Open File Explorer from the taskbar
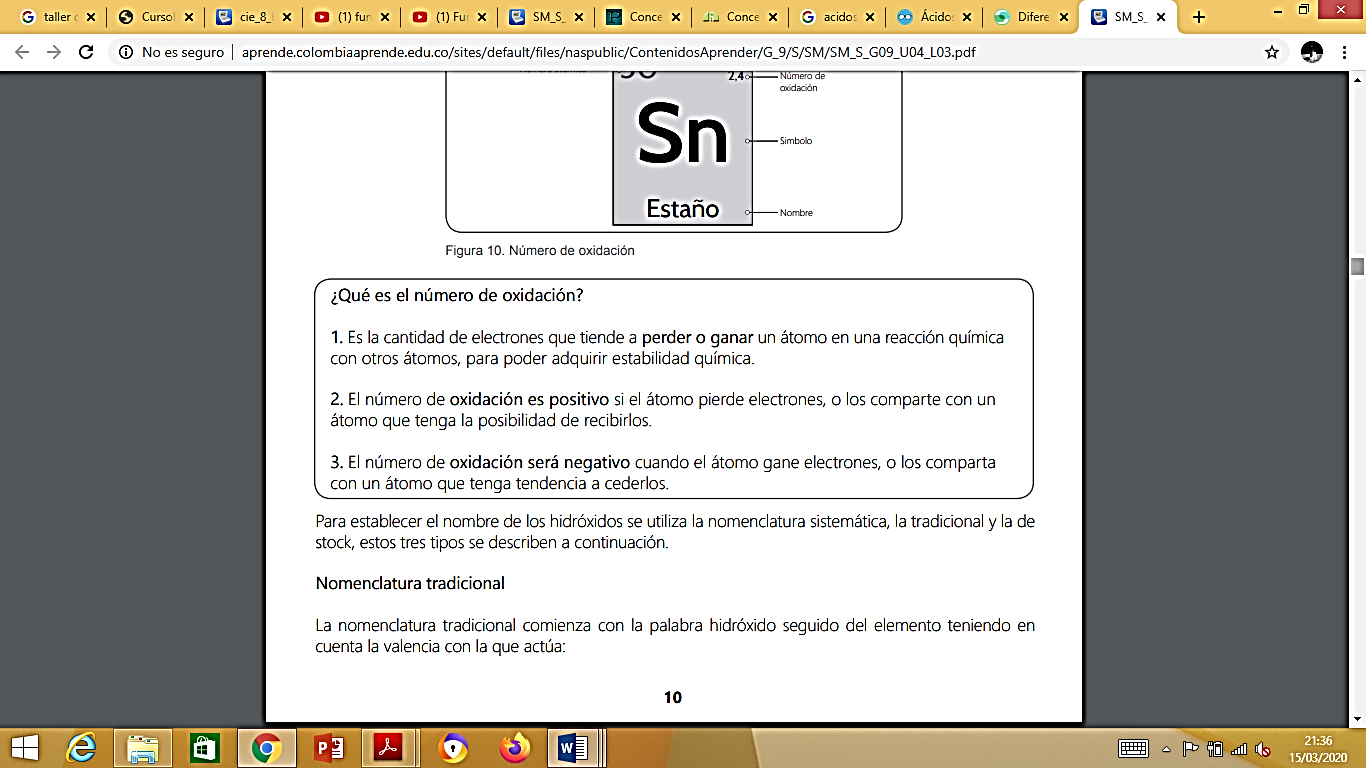The width and height of the screenshot is (1366, 768). click(144, 747)
